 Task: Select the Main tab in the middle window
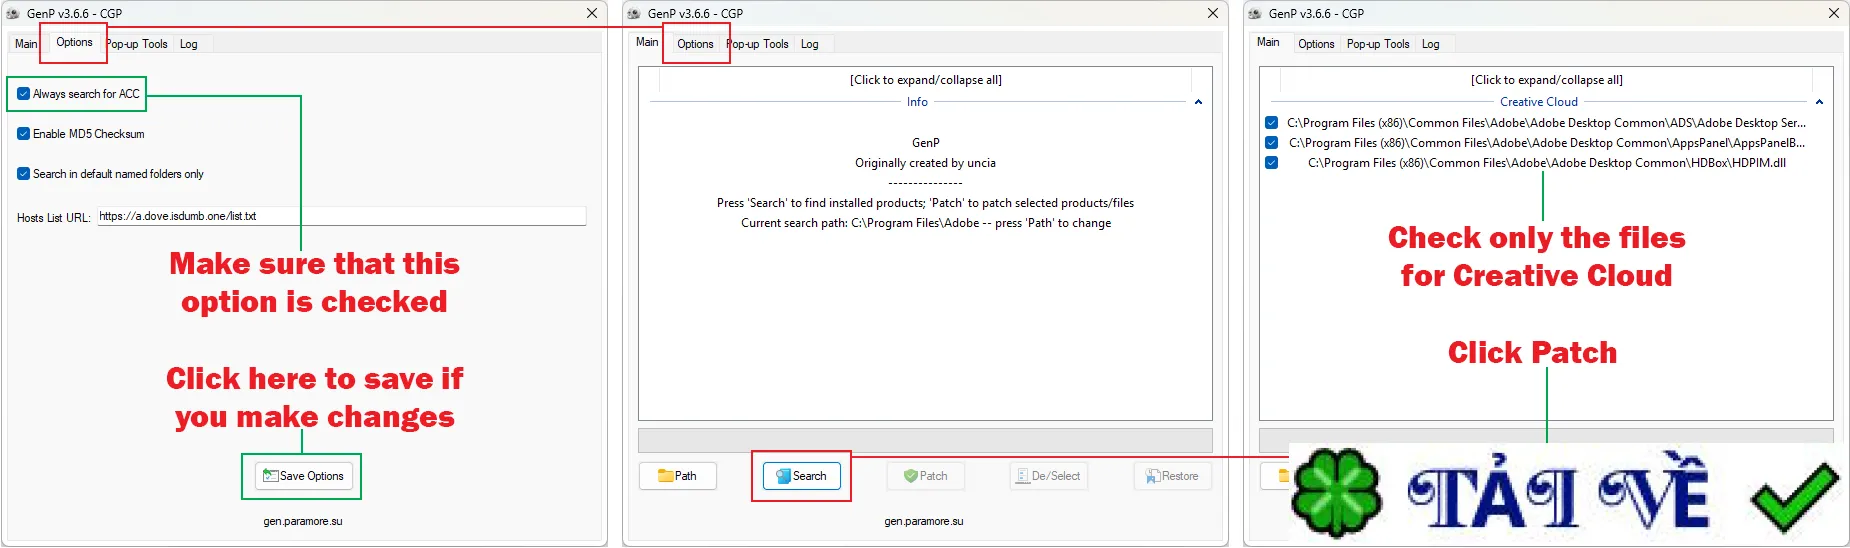[x=647, y=42]
